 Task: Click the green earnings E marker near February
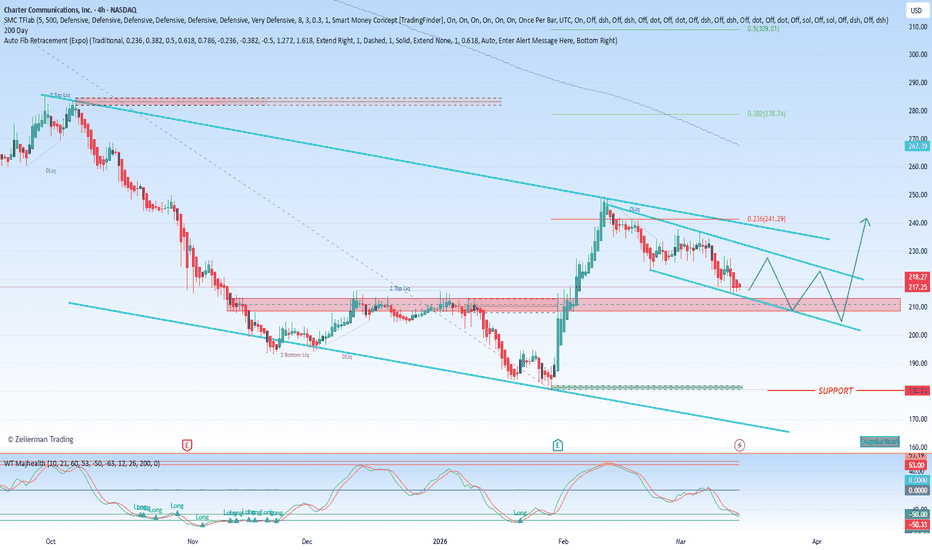[x=558, y=445]
